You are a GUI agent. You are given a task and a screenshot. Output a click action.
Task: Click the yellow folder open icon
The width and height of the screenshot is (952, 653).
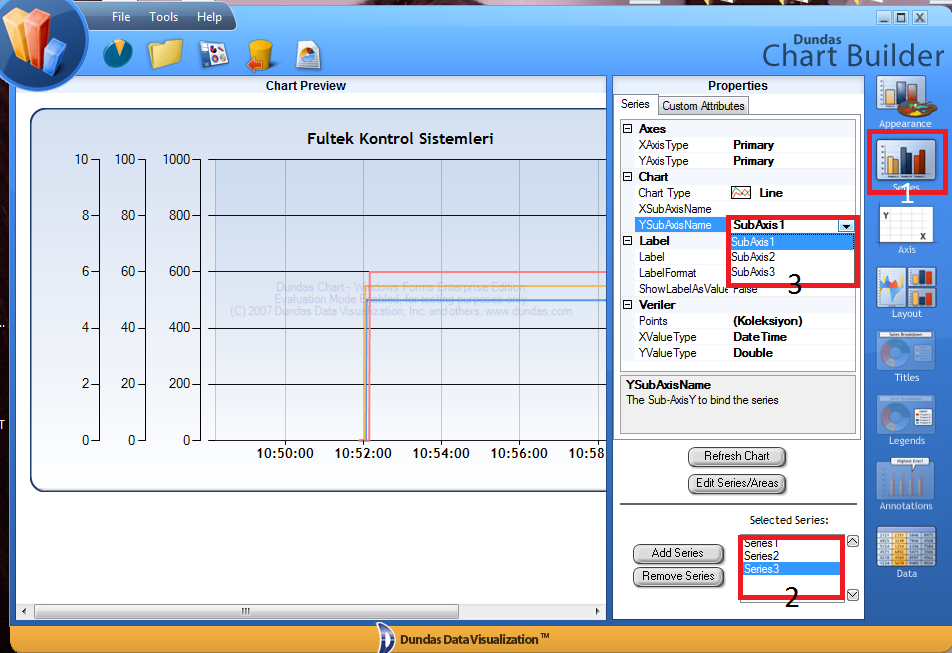(x=165, y=53)
